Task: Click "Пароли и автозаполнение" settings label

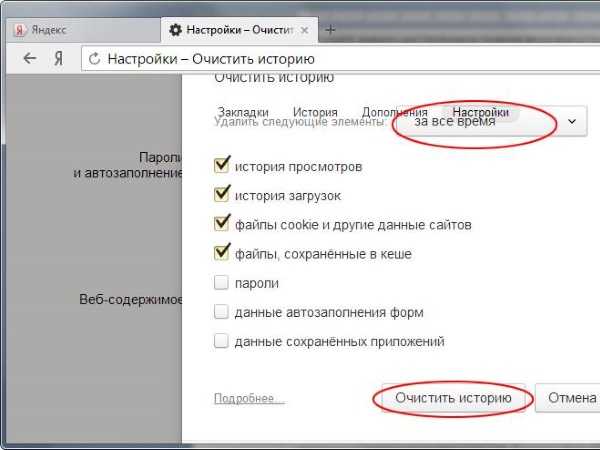Action: pos(129,165)
